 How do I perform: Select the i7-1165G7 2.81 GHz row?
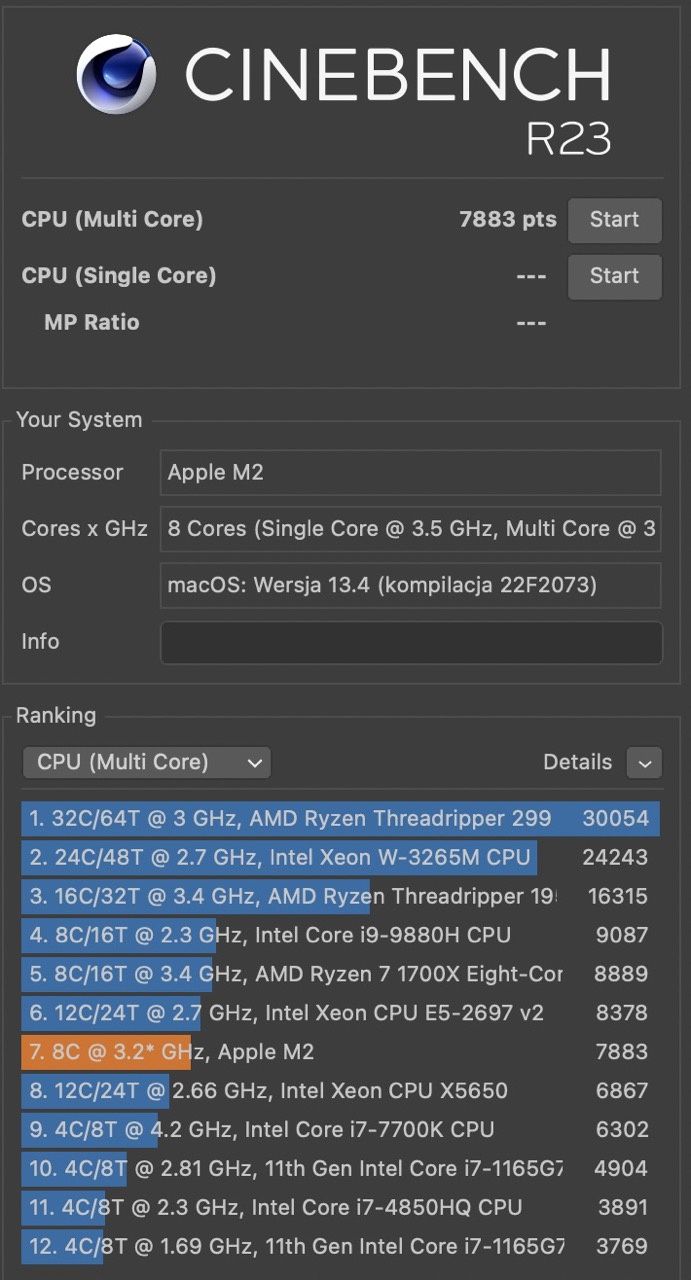pos(340,1169)
